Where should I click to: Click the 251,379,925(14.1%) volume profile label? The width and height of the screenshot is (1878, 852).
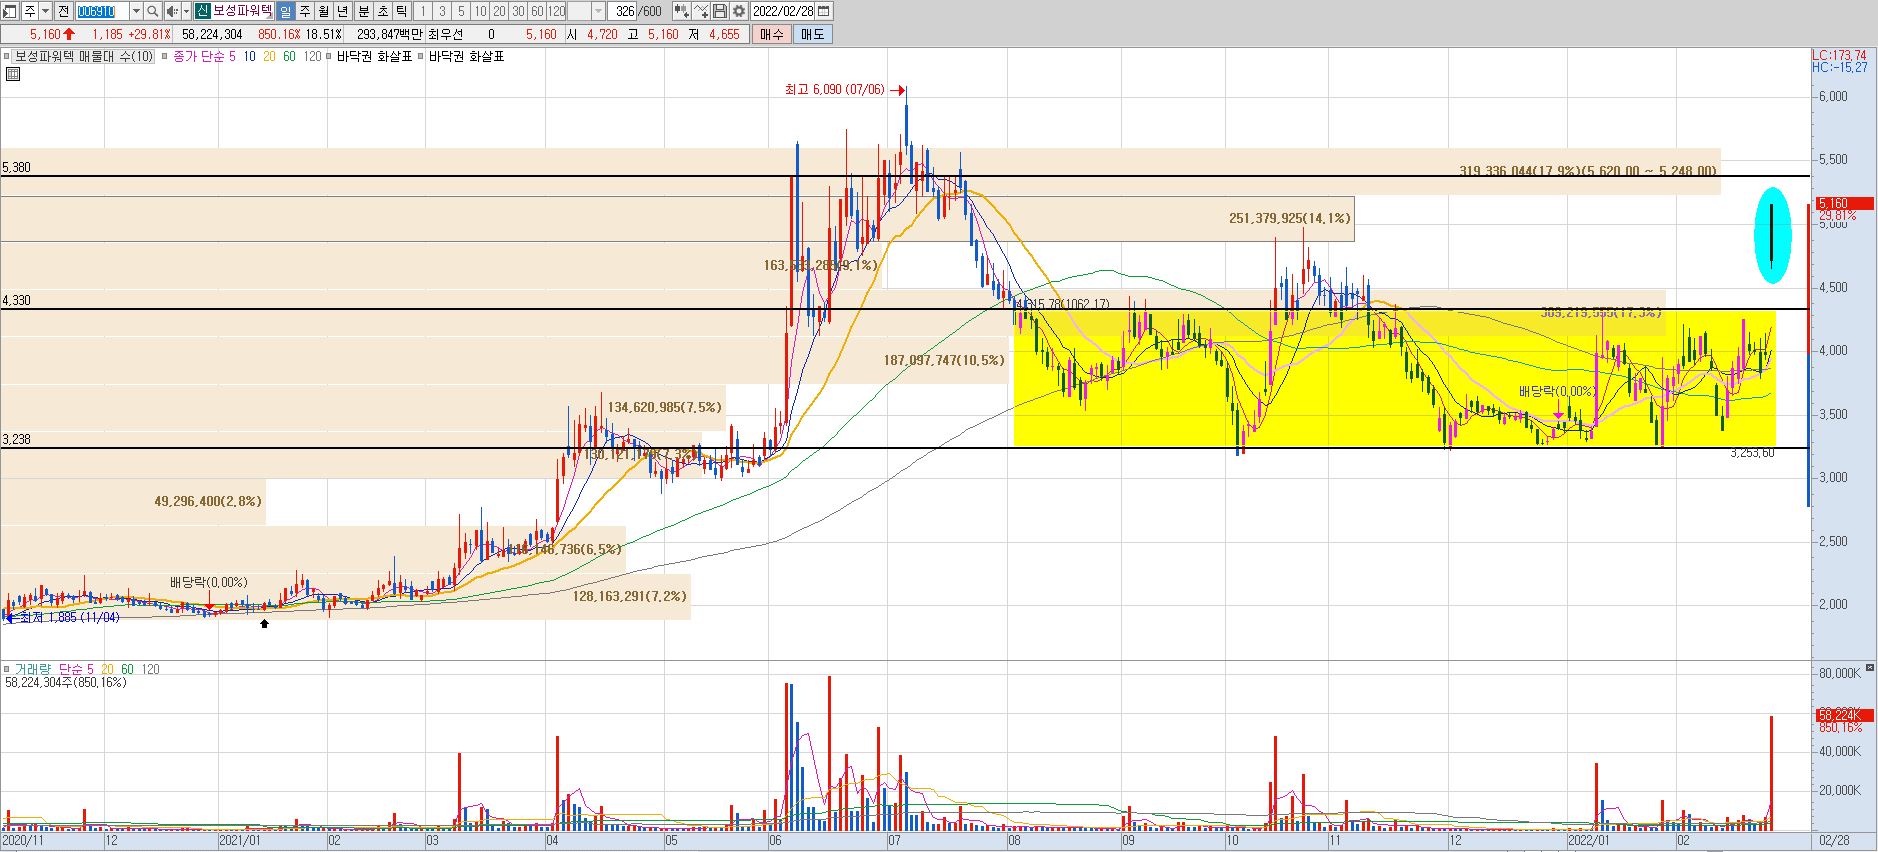1289,218
